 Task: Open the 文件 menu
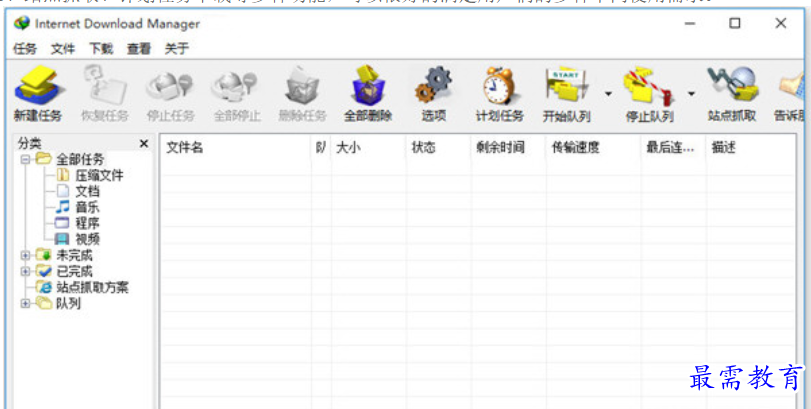pyautogui.click(x=63, y=49)
